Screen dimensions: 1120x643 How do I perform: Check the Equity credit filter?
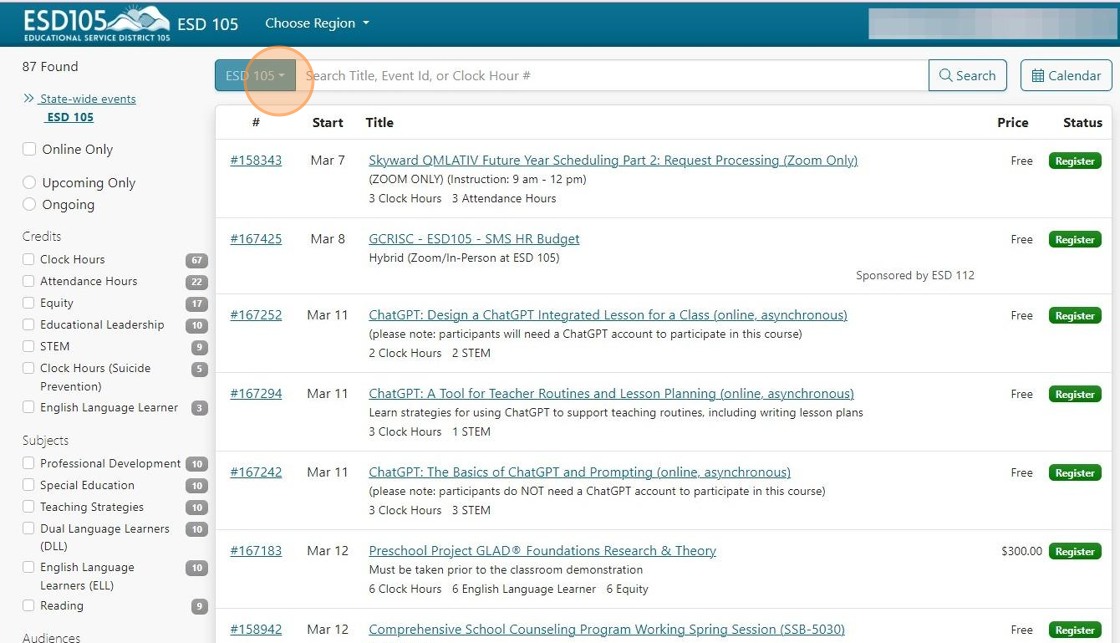[x=29, y=302]
